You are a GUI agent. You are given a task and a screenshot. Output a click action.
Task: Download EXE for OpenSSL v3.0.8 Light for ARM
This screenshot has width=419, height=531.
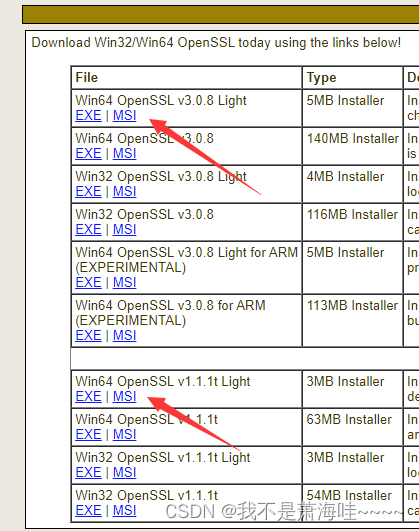tap(88, 282)
